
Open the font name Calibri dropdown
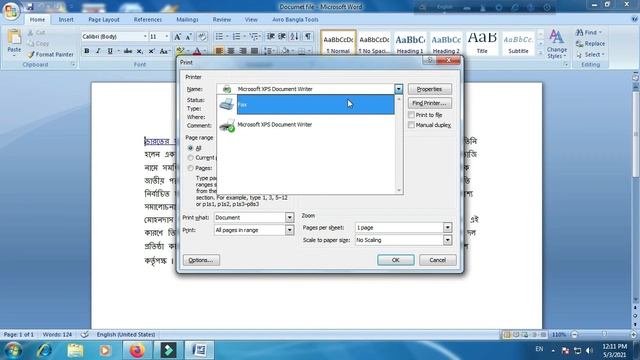(x=144, y=37)
